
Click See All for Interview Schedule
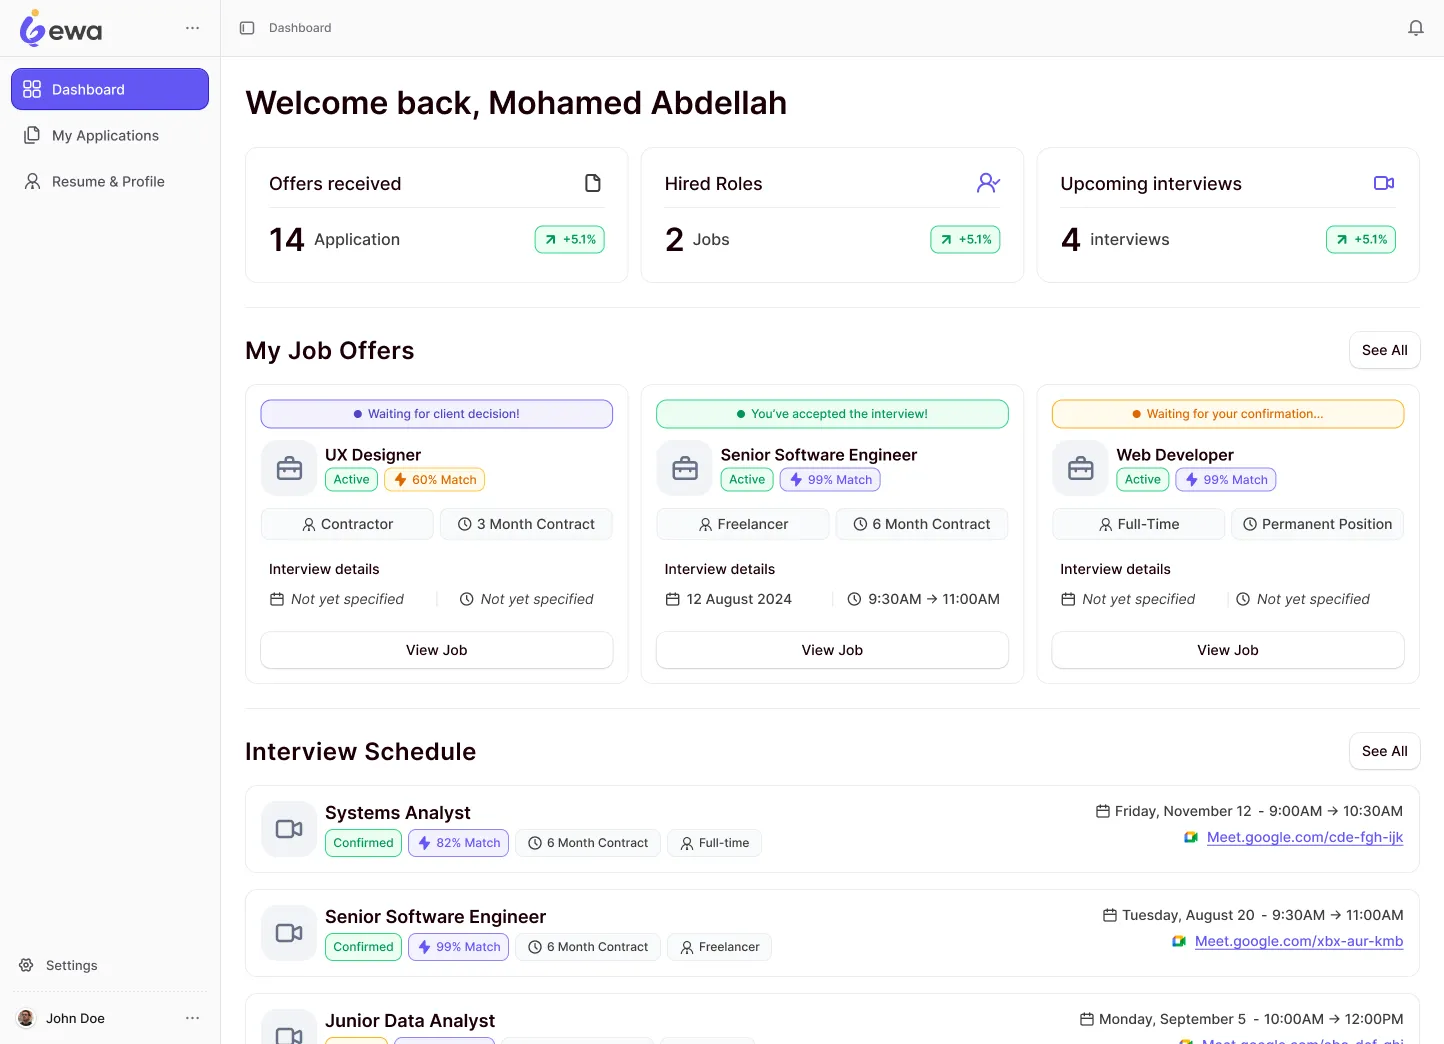[1384, 751]
